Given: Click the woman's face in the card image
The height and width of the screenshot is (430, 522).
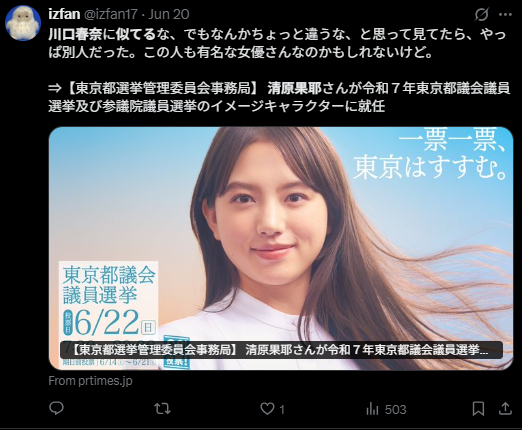Looking at the screenshot, I should point(268,220).
